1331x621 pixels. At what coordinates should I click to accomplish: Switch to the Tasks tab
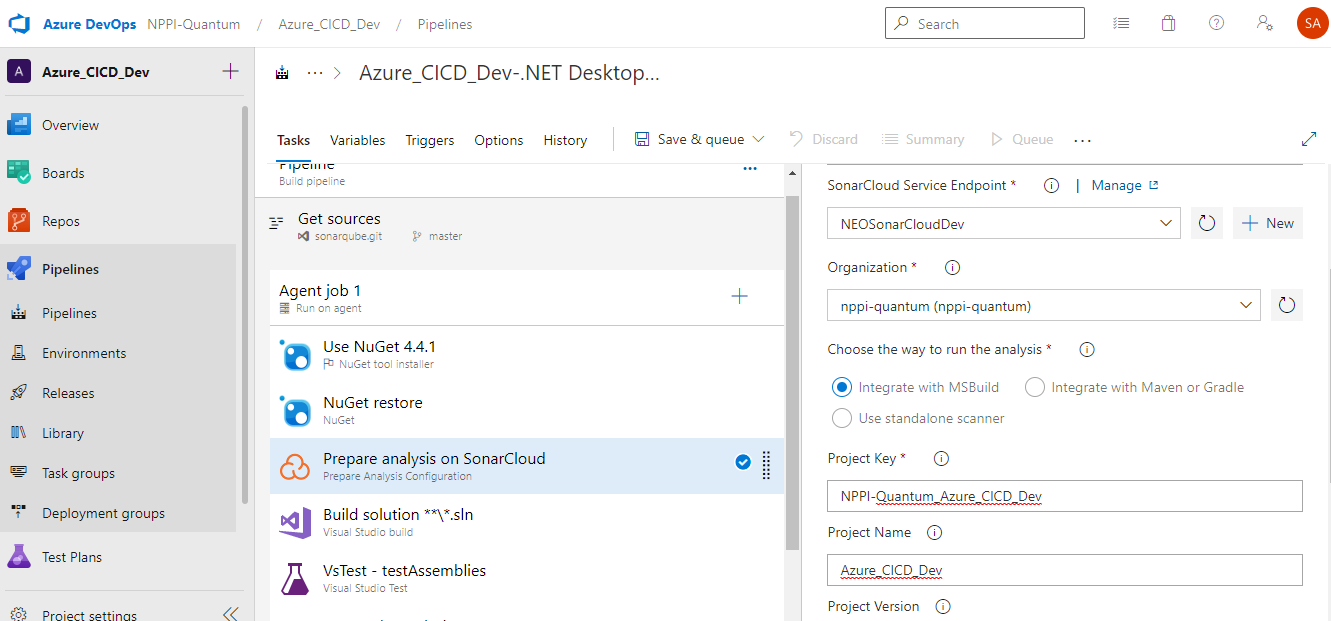click(294, 140)
